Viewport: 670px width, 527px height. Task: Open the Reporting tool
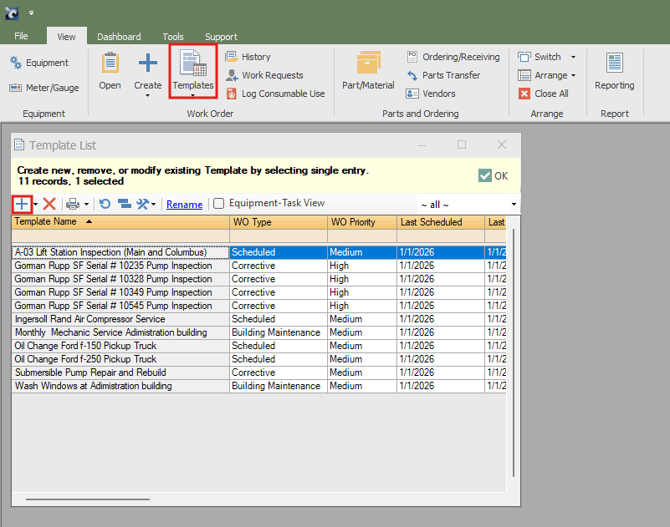tap(614, 72)
